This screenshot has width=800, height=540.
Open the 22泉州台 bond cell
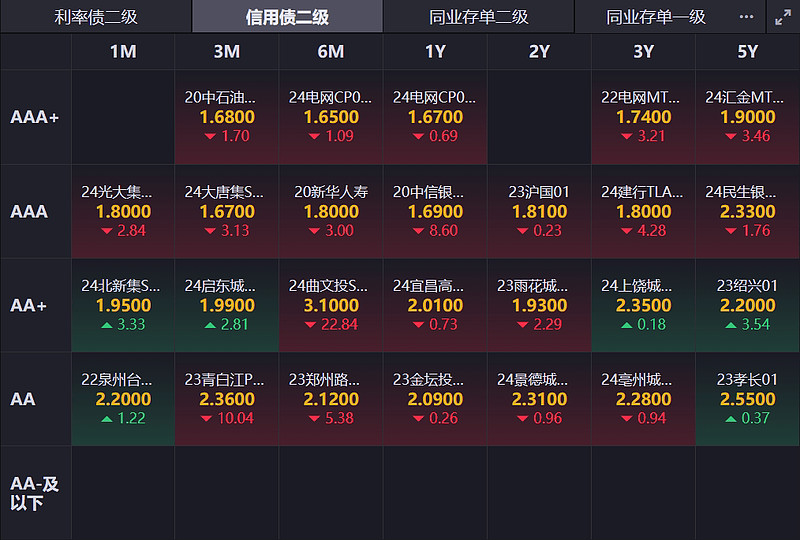pos(123,399)
